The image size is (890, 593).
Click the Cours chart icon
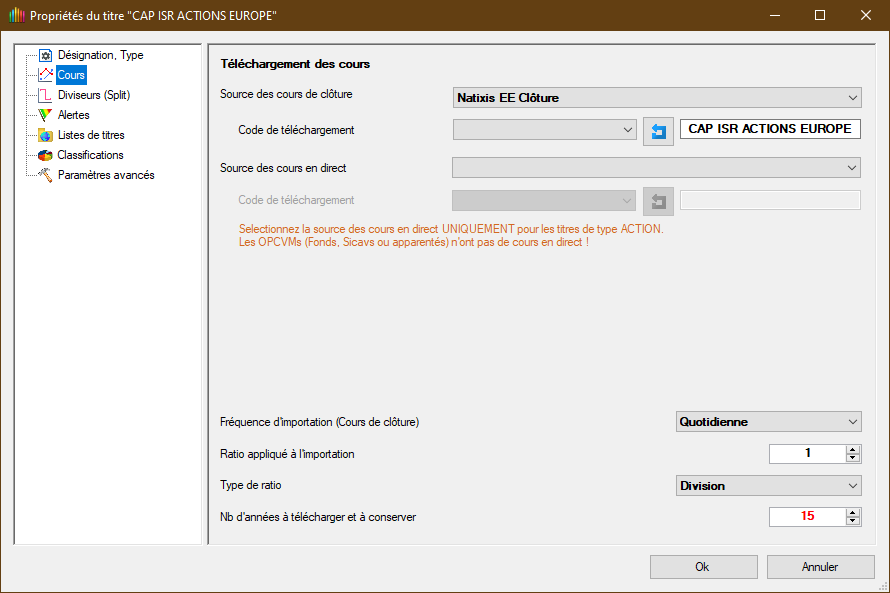(x=45, y=75)
